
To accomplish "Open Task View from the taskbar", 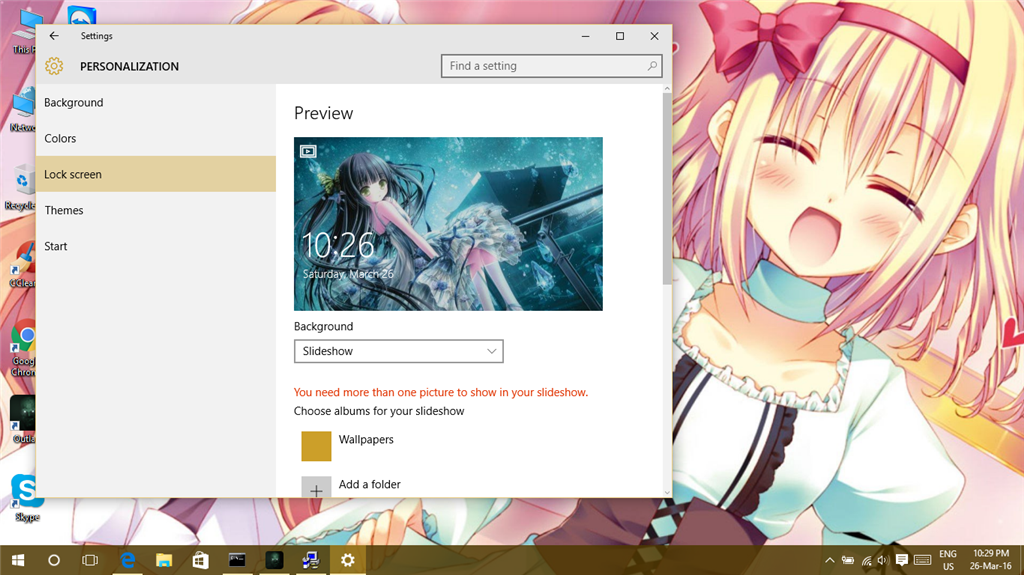I will tap(90, 560).
